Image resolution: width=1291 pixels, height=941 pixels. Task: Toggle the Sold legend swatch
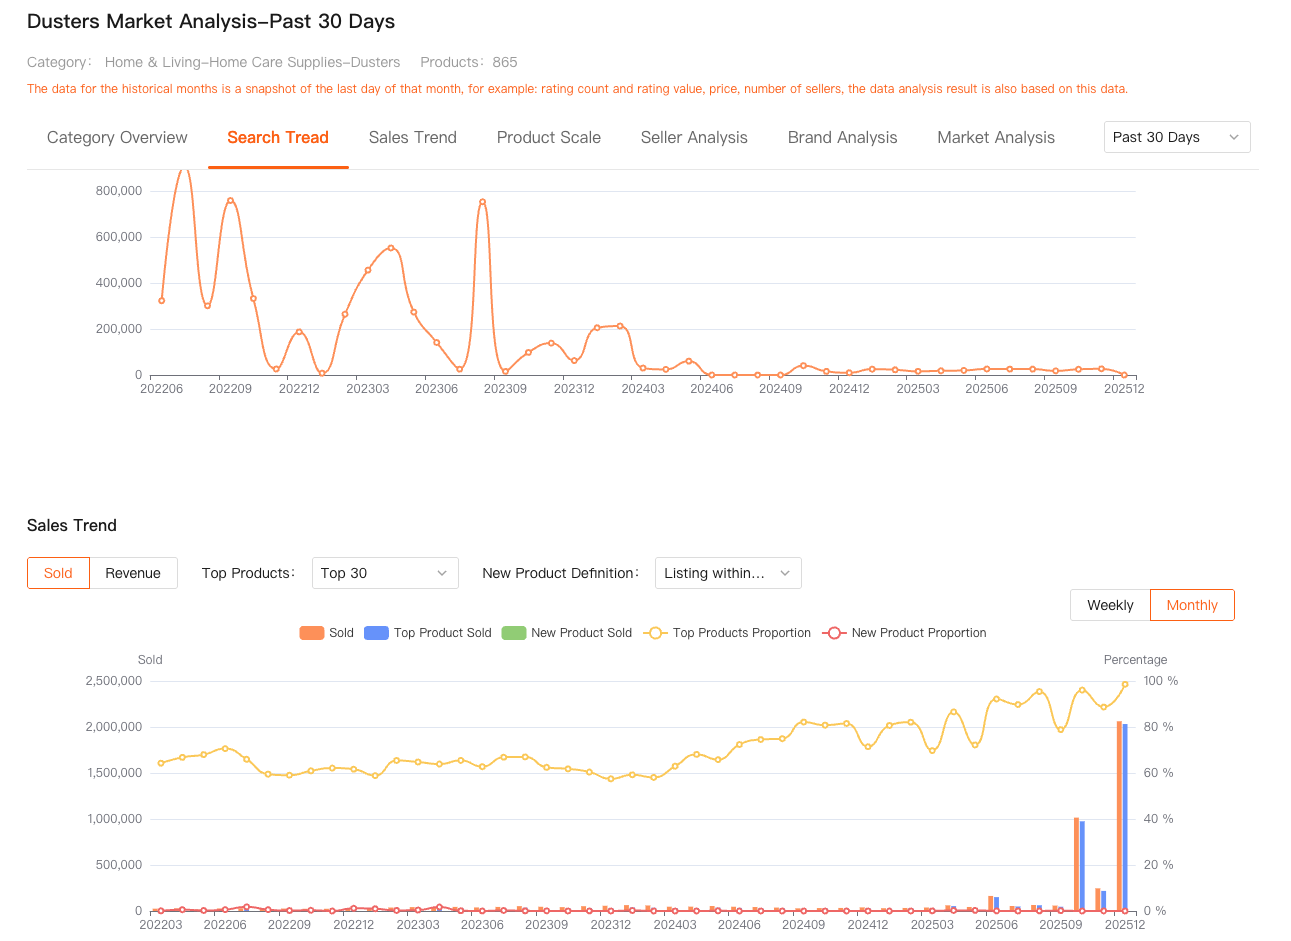pyautogui.click(x=313, y=633)
